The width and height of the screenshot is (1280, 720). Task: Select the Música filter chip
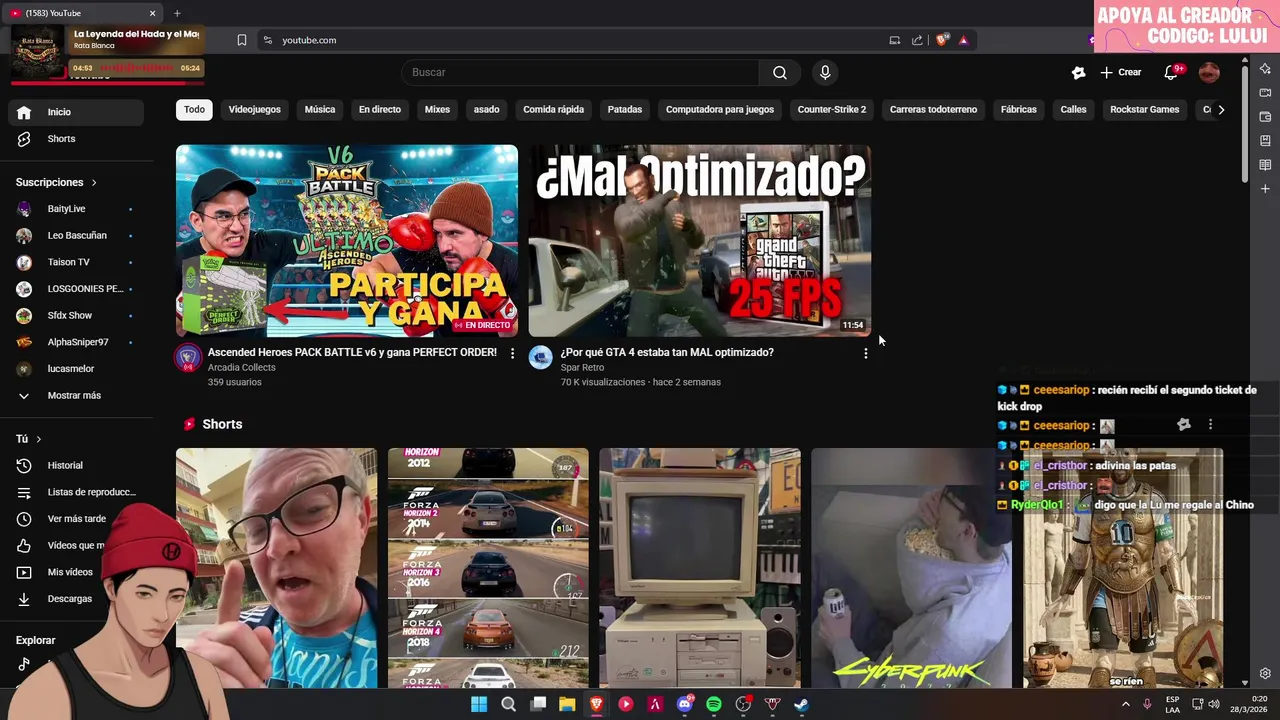[x=320, y=109]
